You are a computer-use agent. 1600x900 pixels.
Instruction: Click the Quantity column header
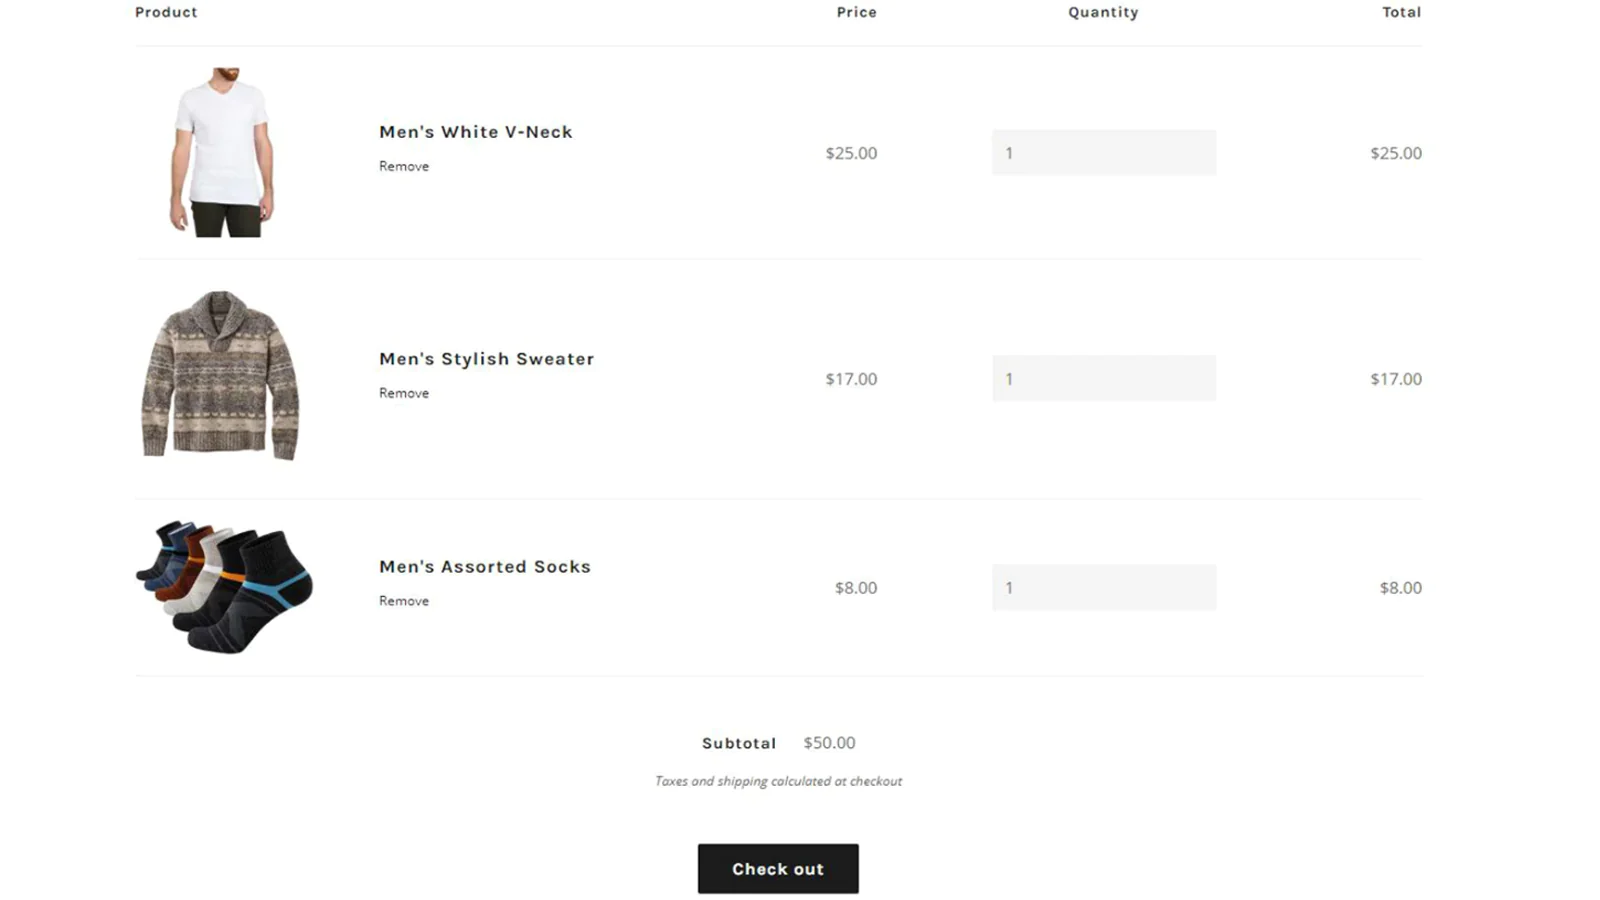1103,12
